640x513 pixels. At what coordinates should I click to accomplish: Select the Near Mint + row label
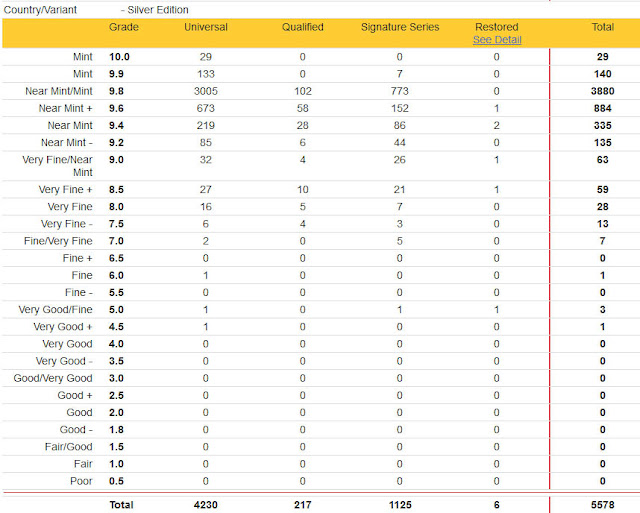66,108
